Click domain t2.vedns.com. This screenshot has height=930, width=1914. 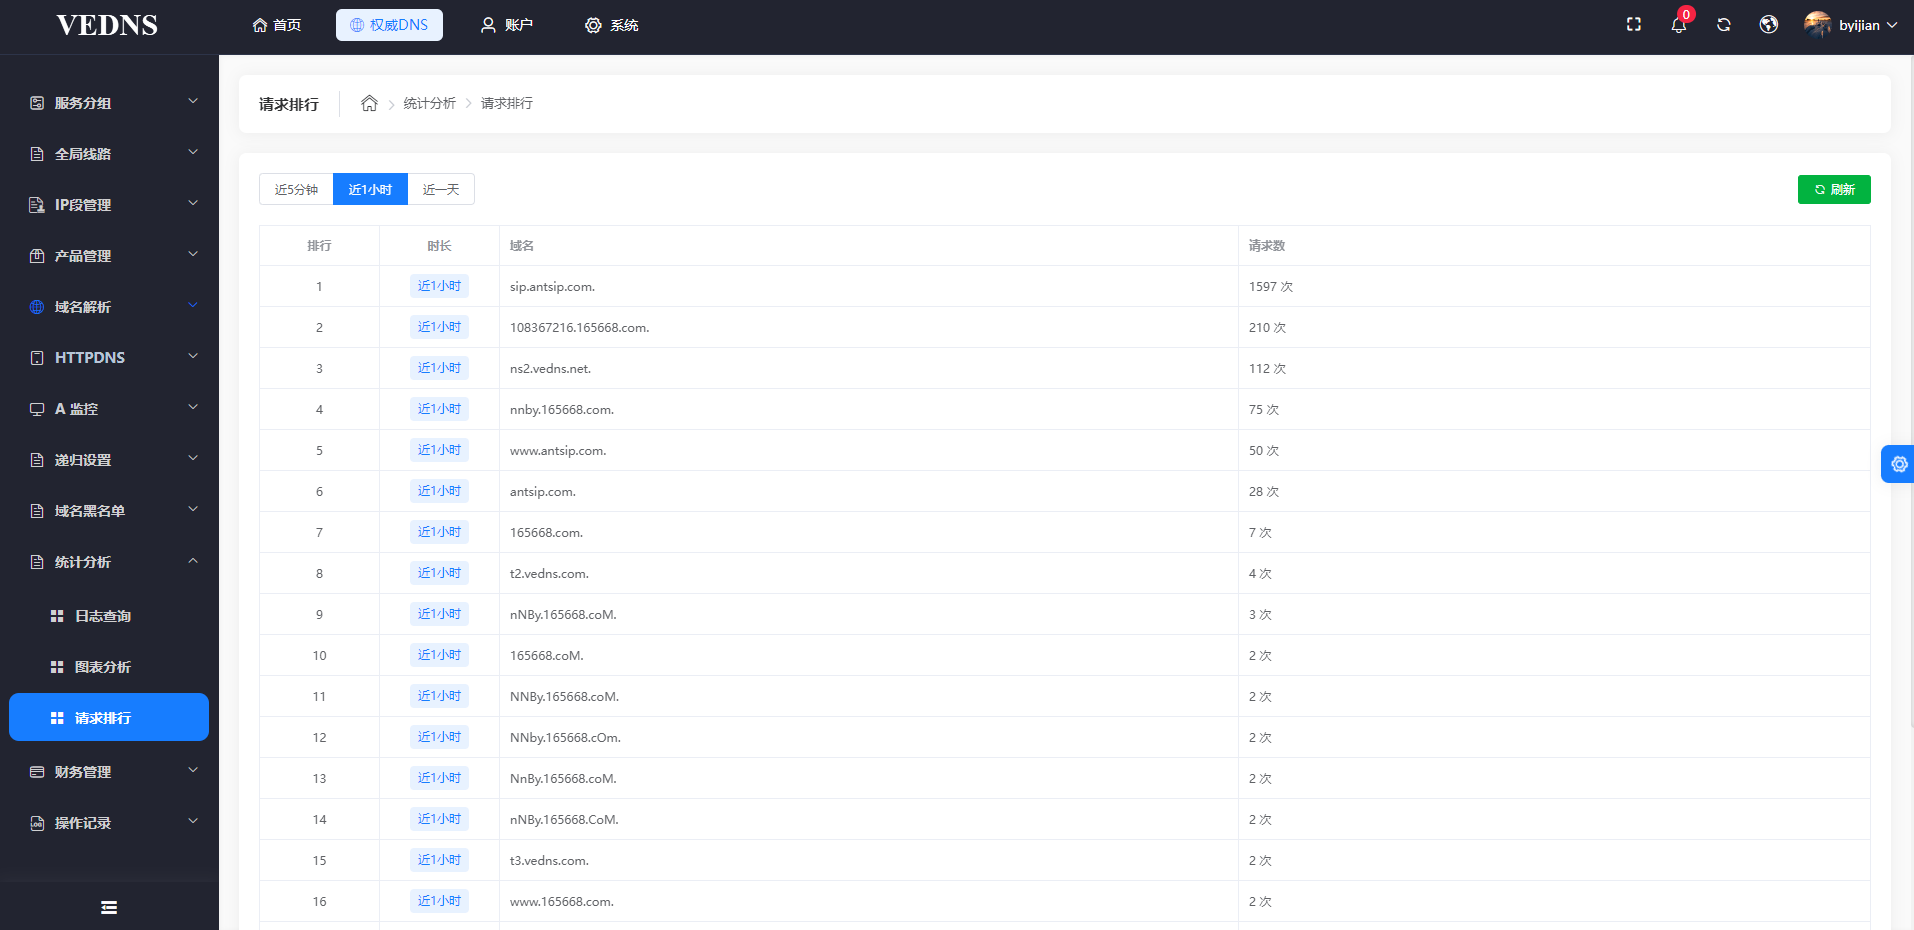point(549,574)
